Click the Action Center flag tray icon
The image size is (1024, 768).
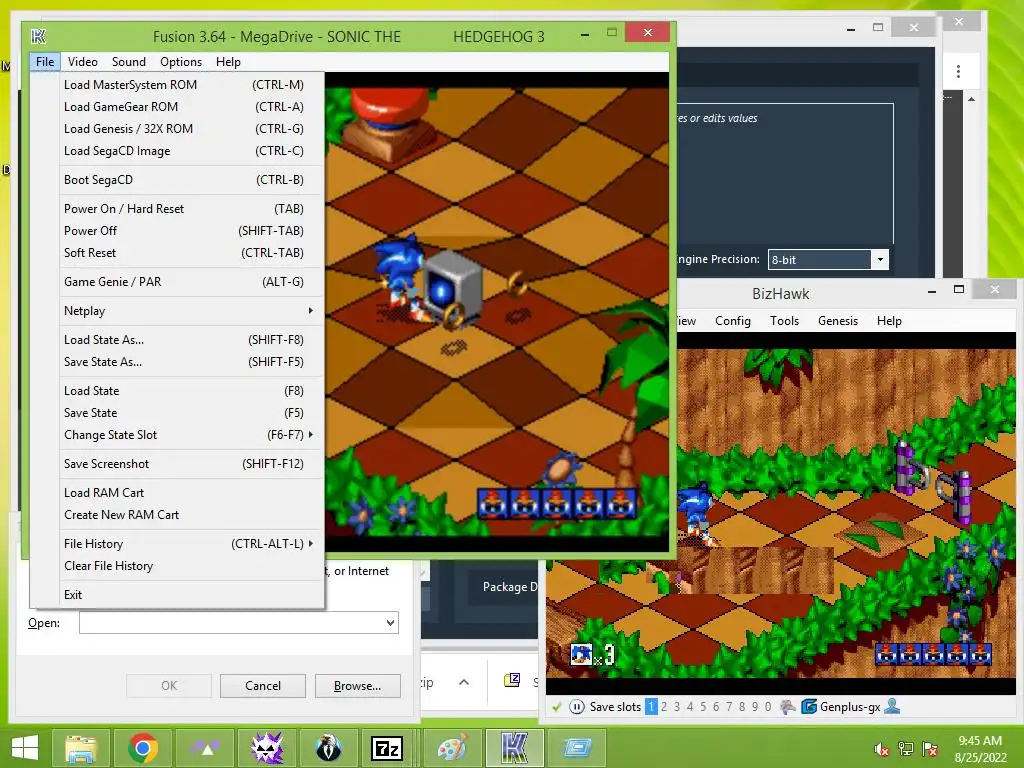[x=930, y=749]
